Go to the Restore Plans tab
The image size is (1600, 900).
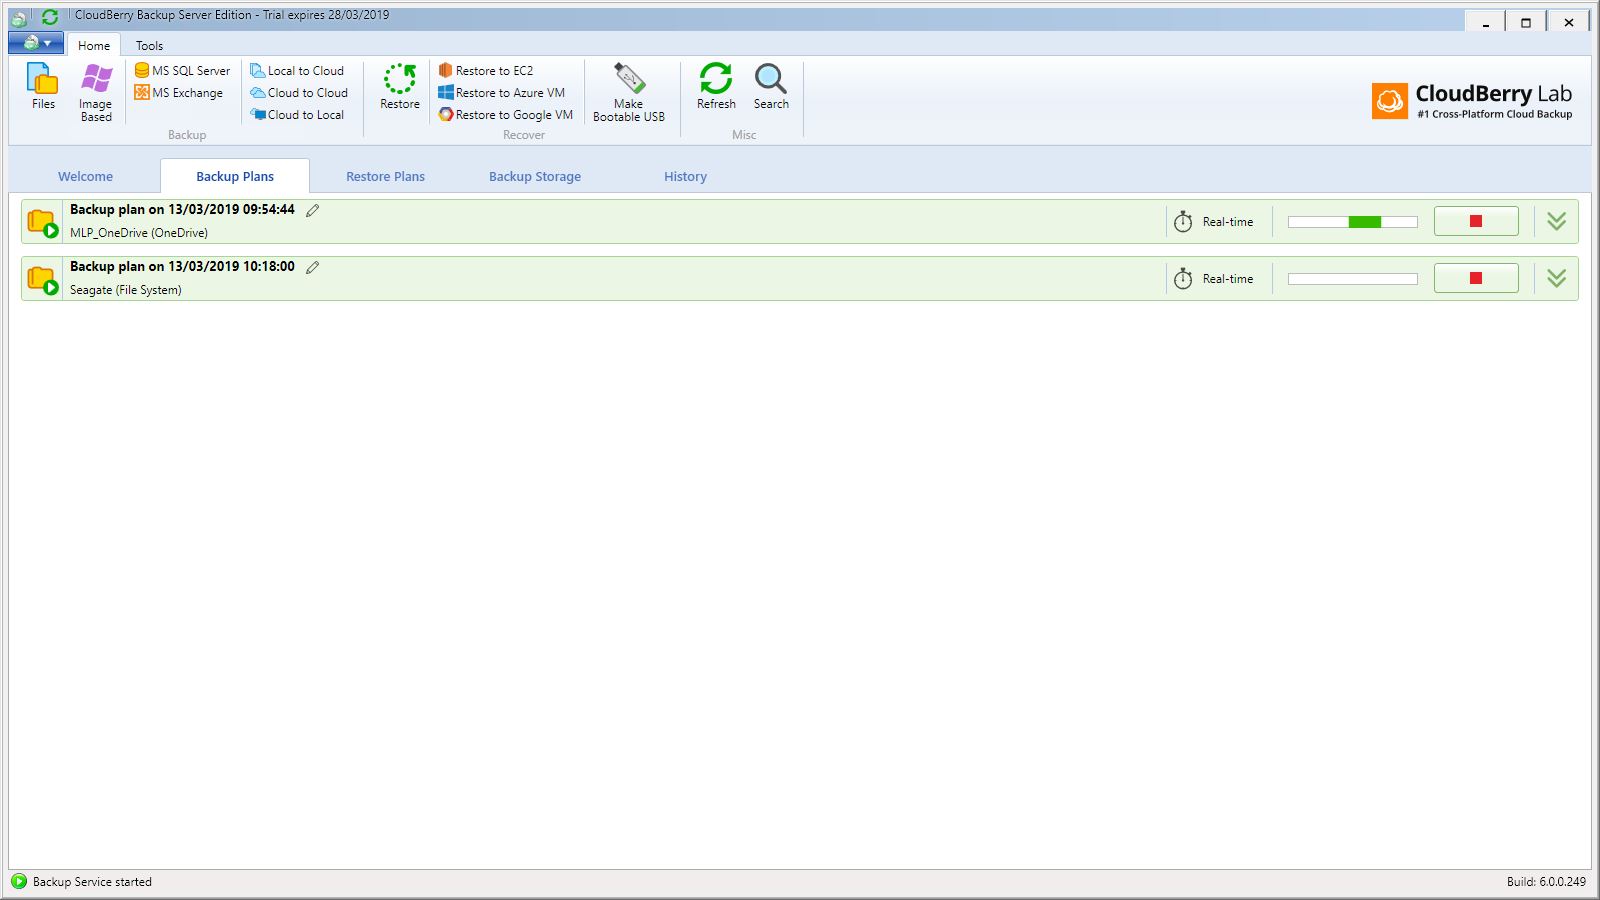(x=385, y=176)
